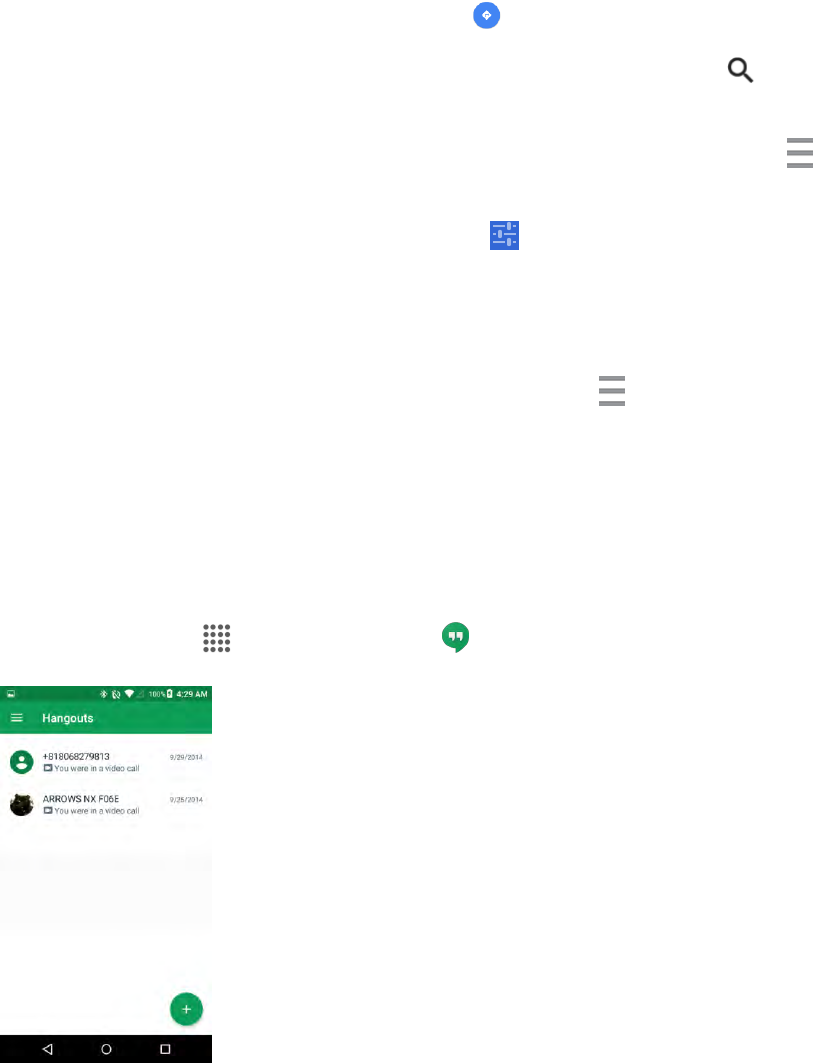Click the blue directions arrow icon
This screenshot has height=1063, width=813.
point(486,15)
